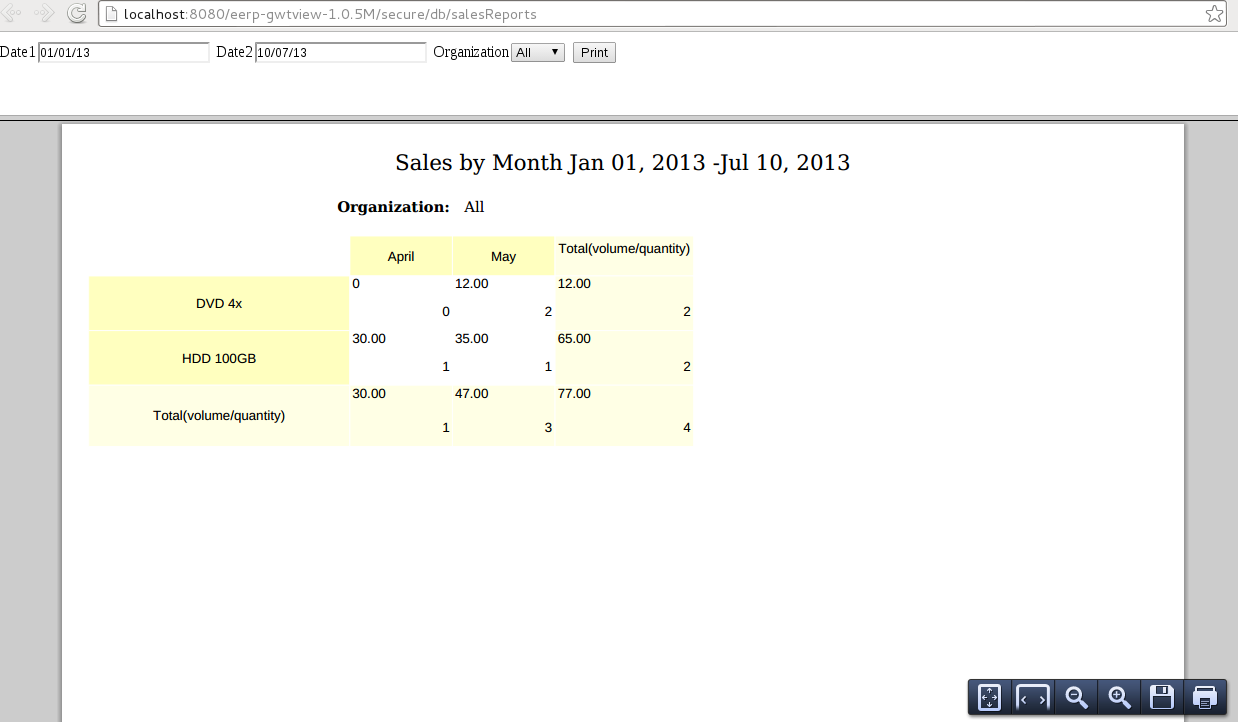Click the browser back arrow

14,14
